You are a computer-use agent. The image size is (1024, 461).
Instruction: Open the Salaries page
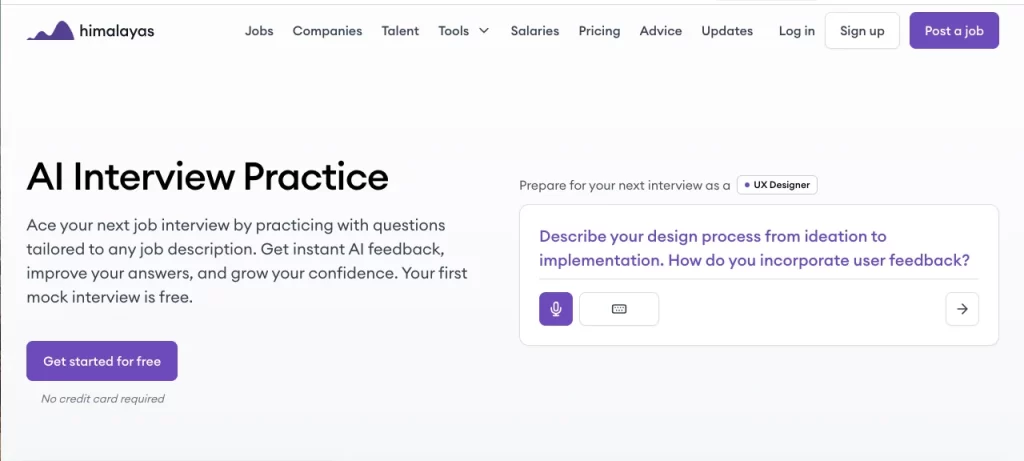click(535, 31)
